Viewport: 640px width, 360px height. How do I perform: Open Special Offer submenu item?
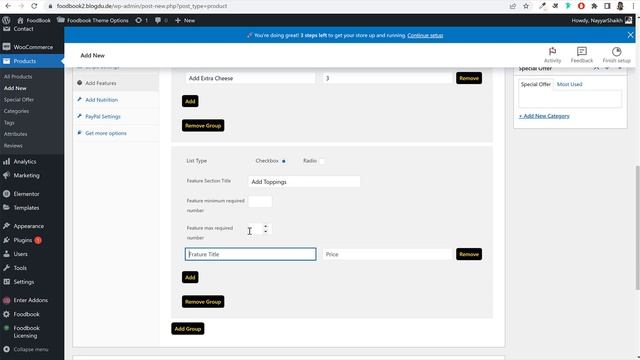19,100
